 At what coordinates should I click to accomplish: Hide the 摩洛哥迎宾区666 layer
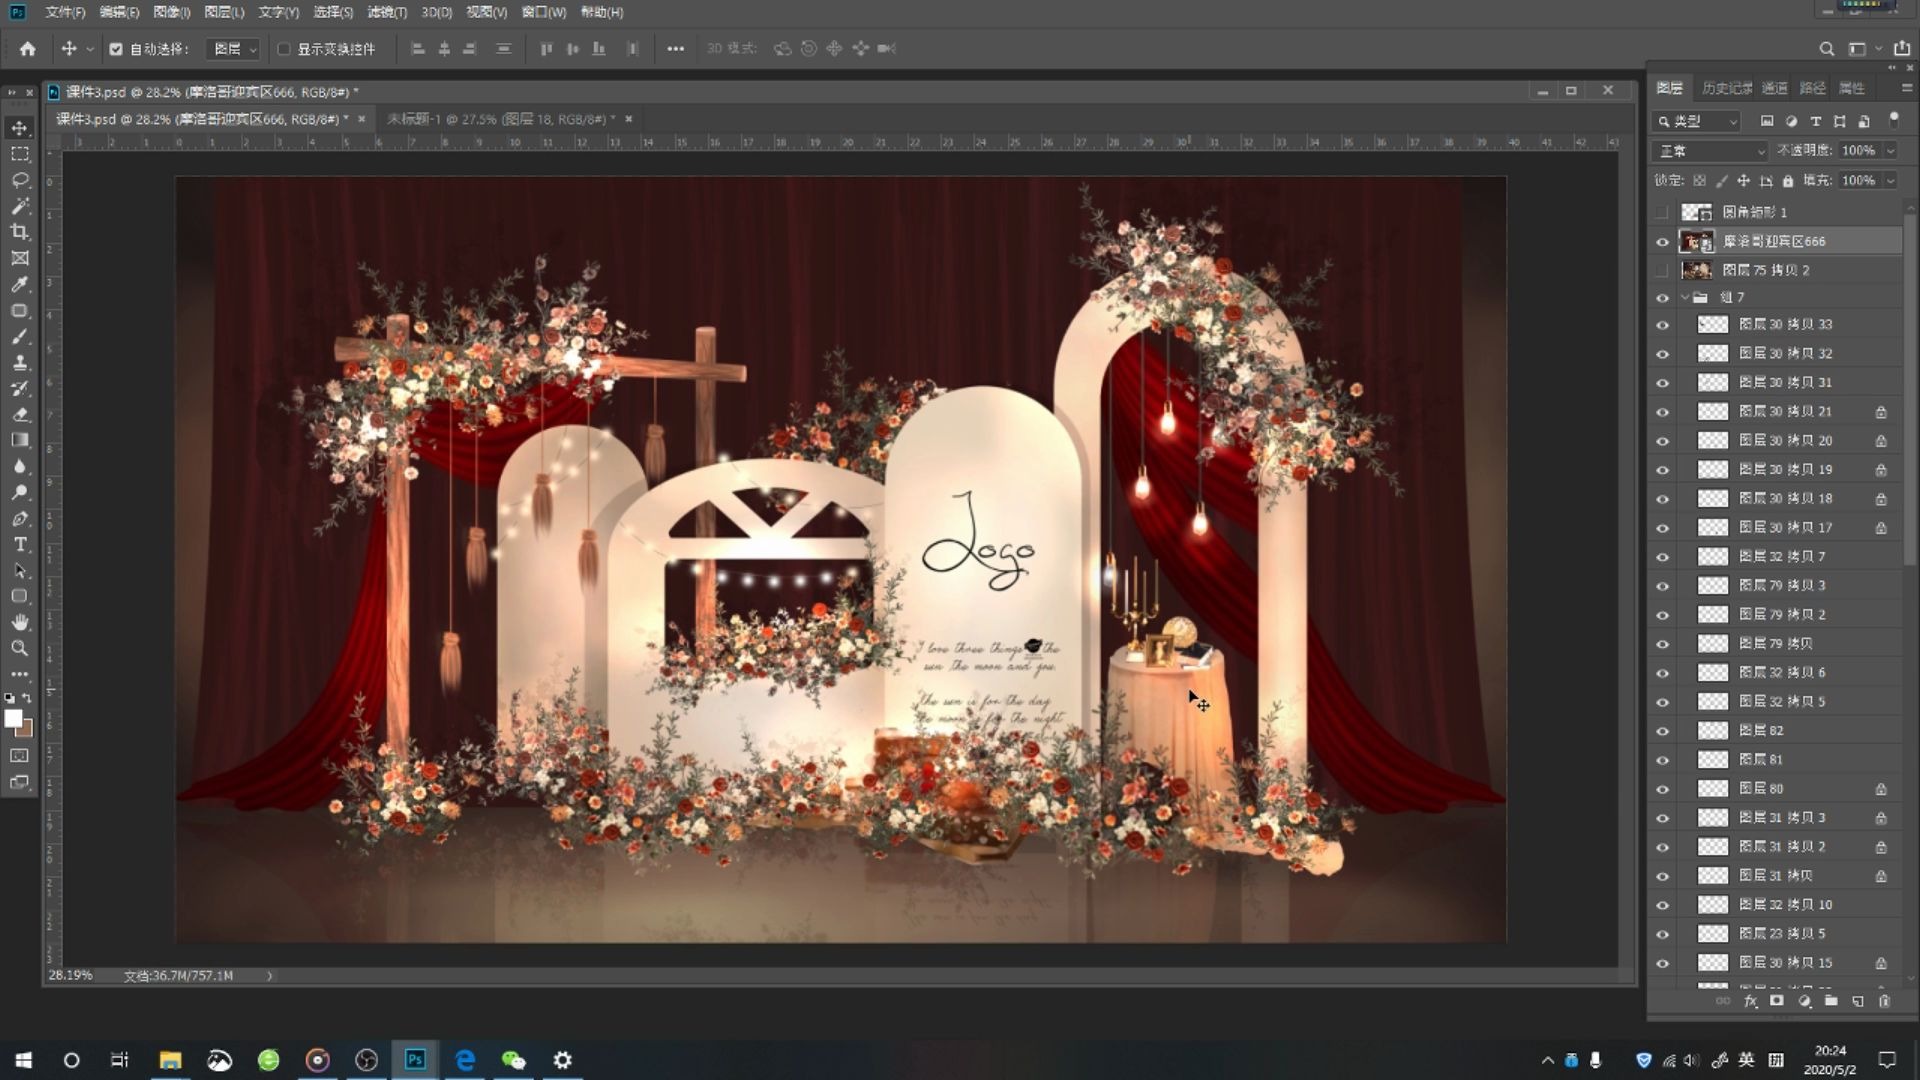[x=1662, y=241]
